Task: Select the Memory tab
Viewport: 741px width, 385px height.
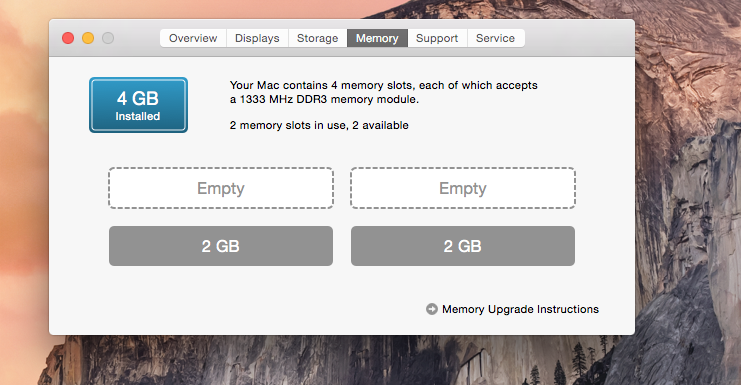Action: pos(377,38)
